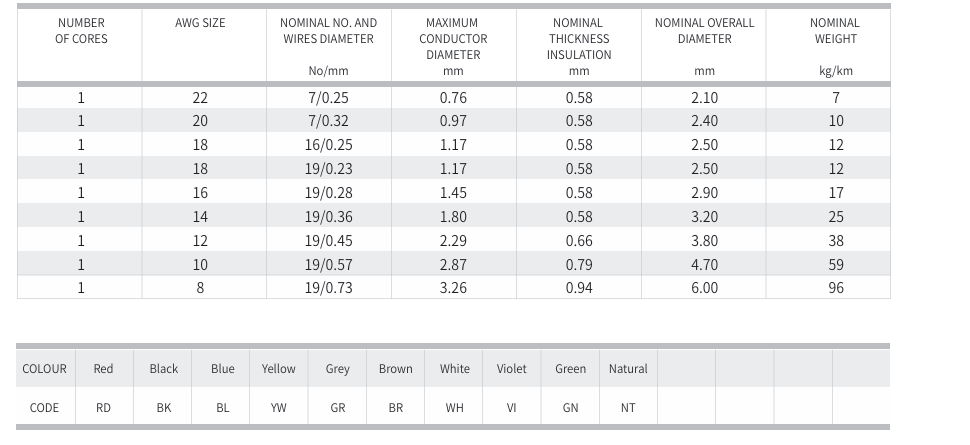Click the "NT" code for Natural
The image size is (970, 445).
(628, 408)
